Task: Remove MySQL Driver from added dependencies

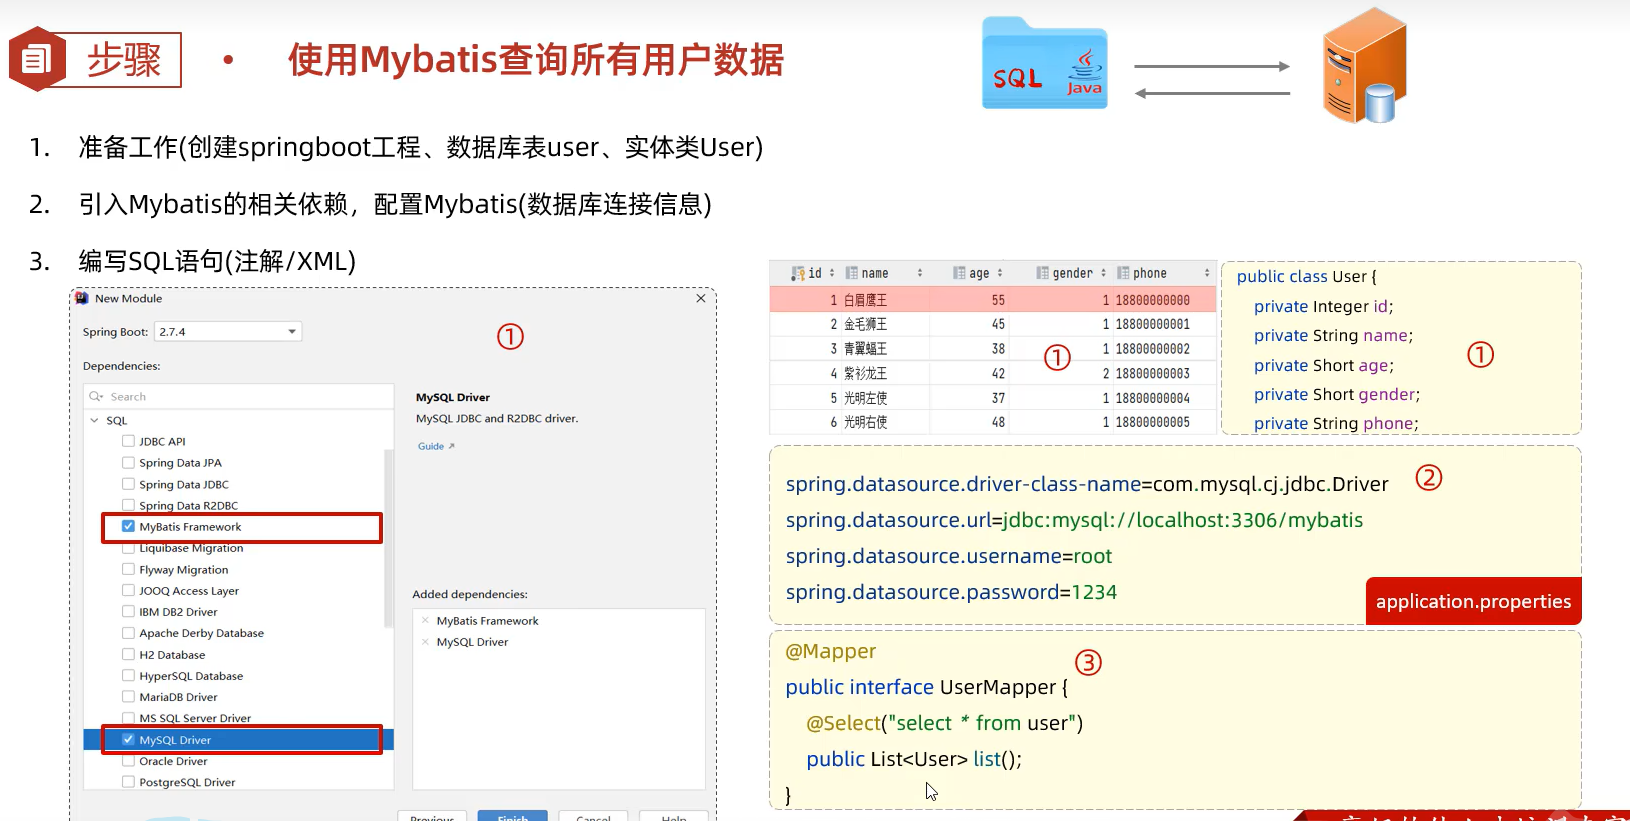Action: (x=425, y=642)
